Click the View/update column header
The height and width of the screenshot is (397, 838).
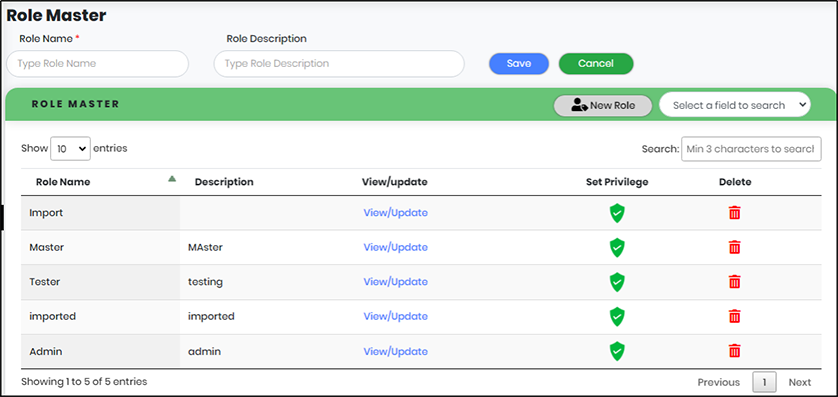point(394,182)
